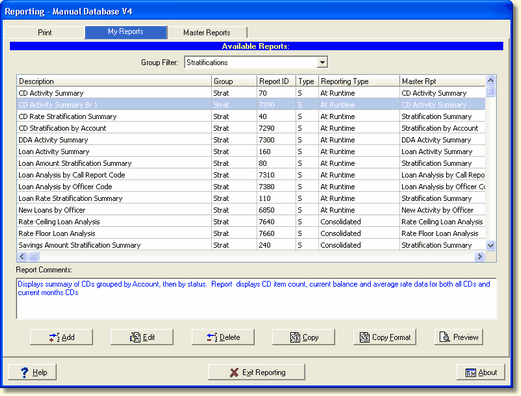
Task: Click the red X Exit Reporting icon
Action: pyautogui.click(x=234, y=372)
